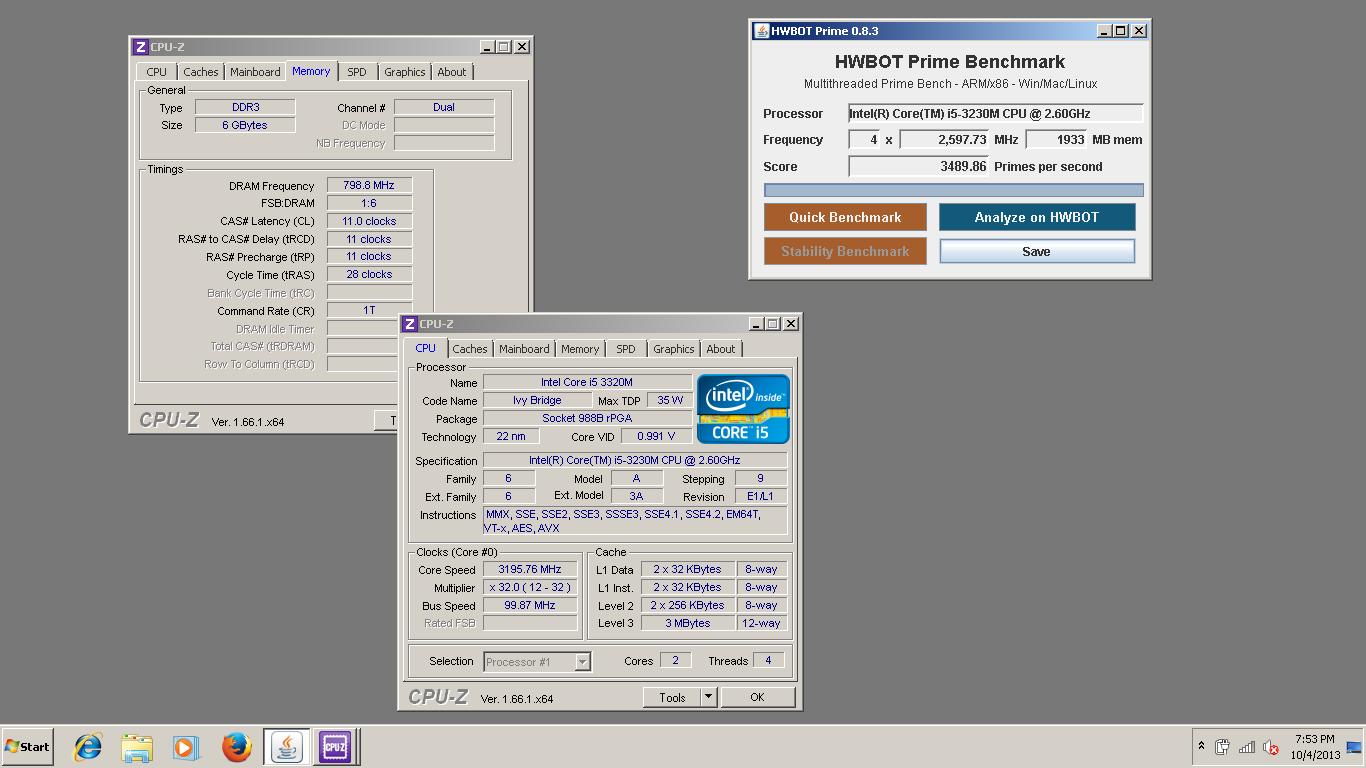Click the Level 3 cache value 3 MBytes
This screenshot has height=768, width=1366.
688,623
